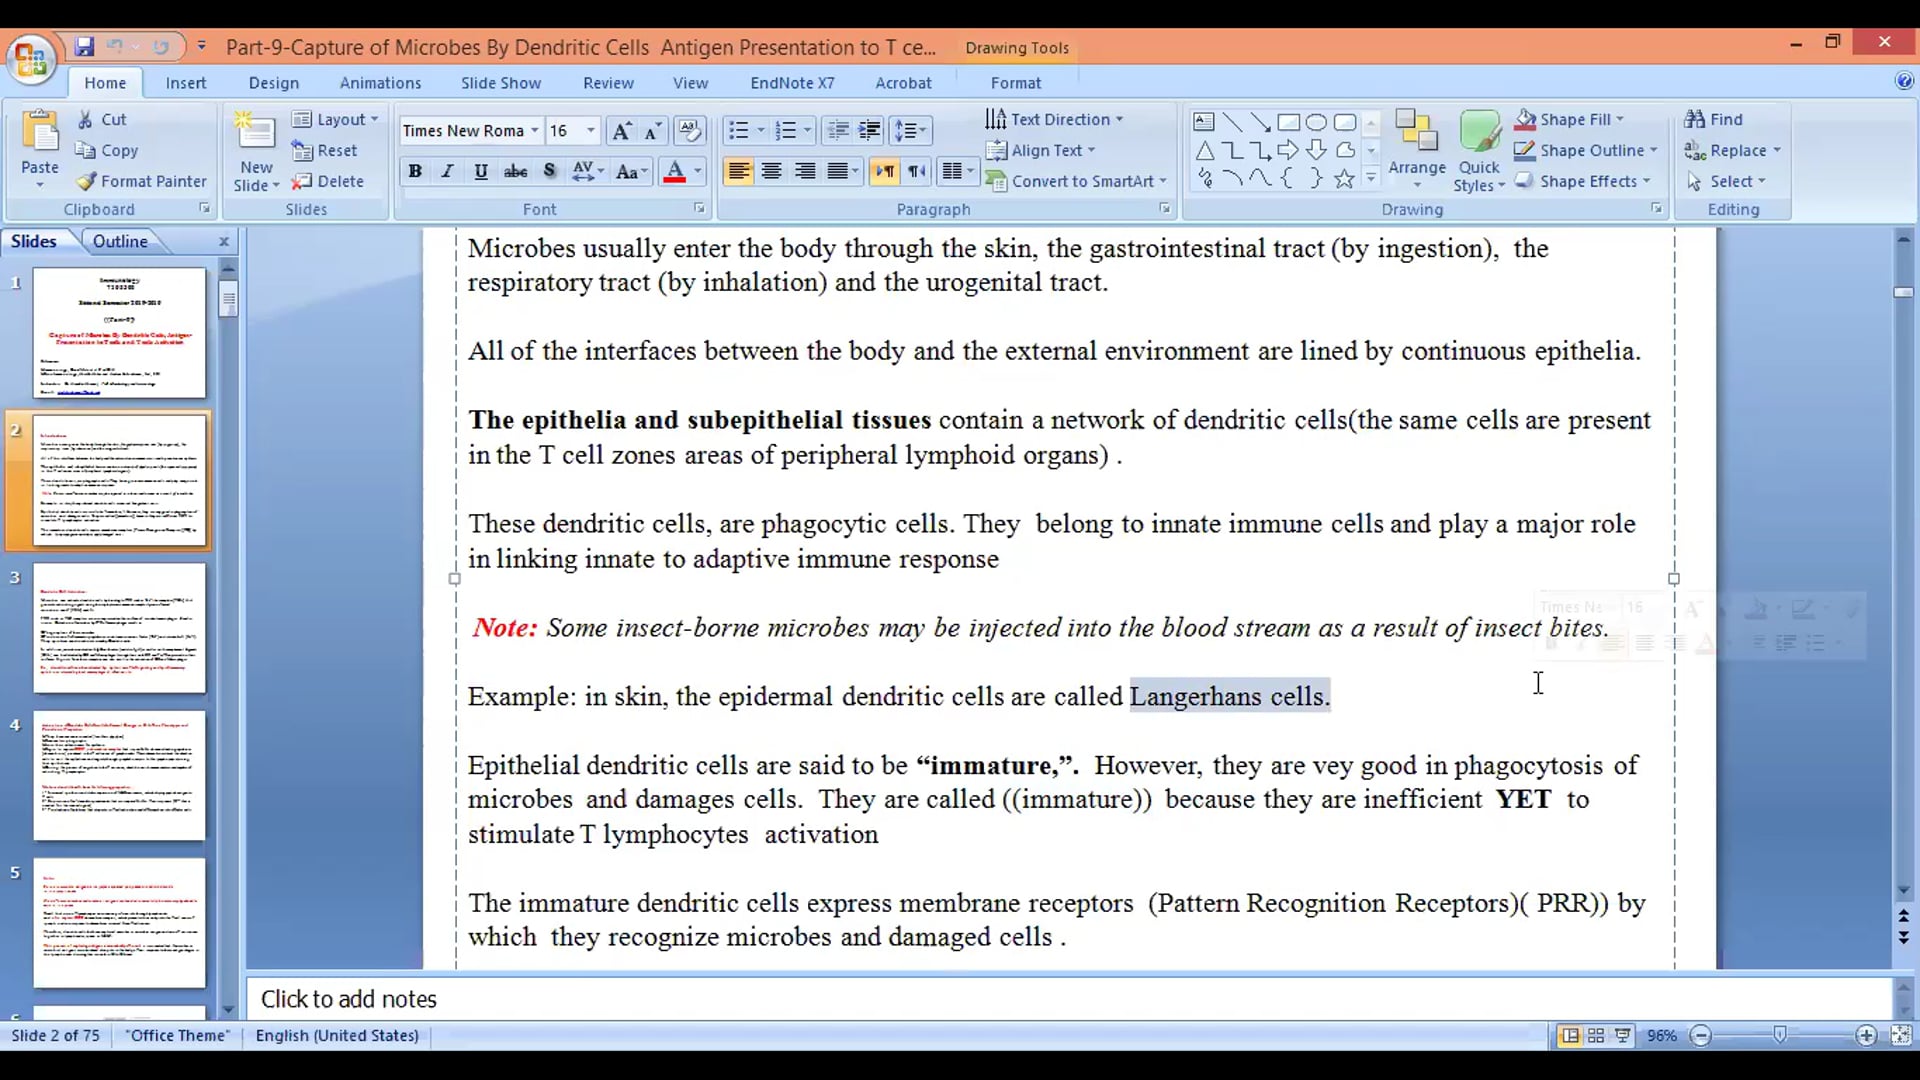Copy the selected text
The height and width of the screenshot is (1080, 1920).
pos(107,150)
